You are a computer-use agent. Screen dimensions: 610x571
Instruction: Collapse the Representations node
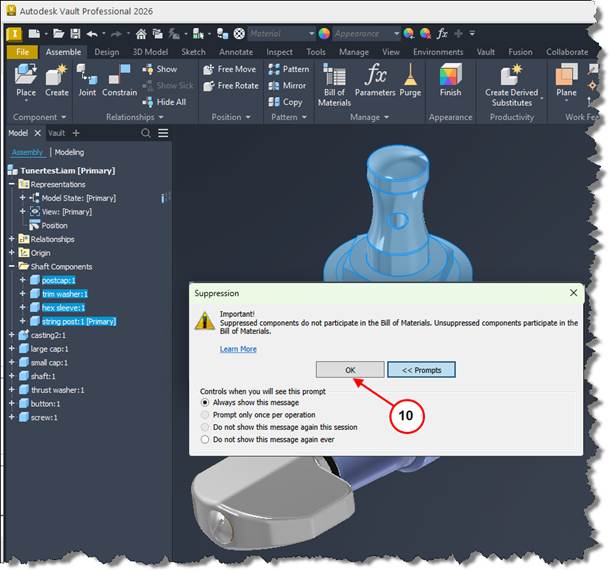[11, 184]
